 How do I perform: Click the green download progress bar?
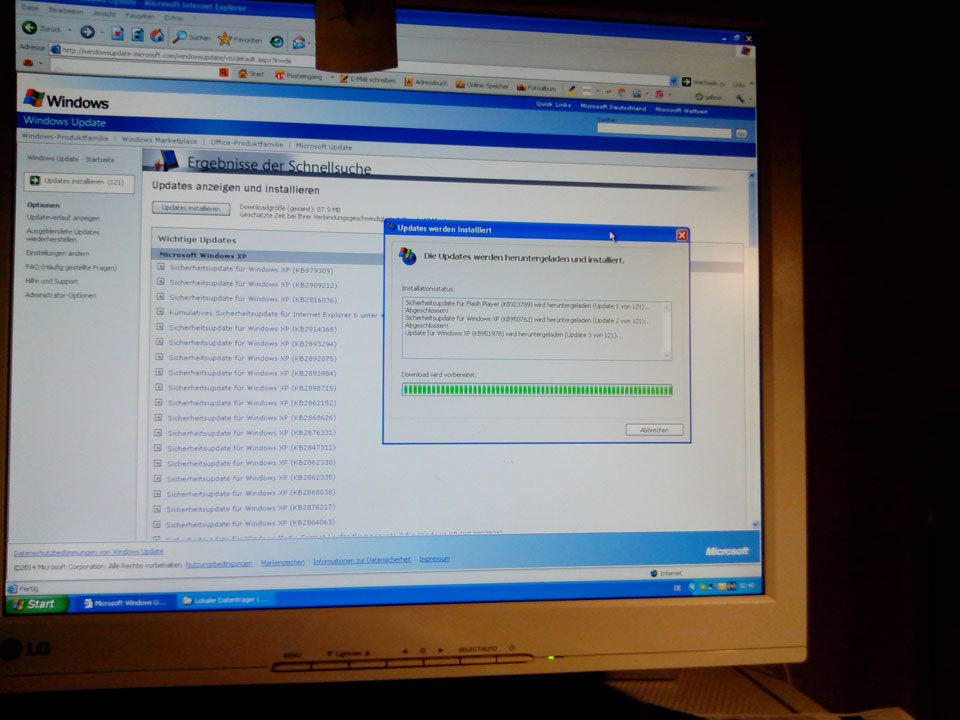[537, 389]
